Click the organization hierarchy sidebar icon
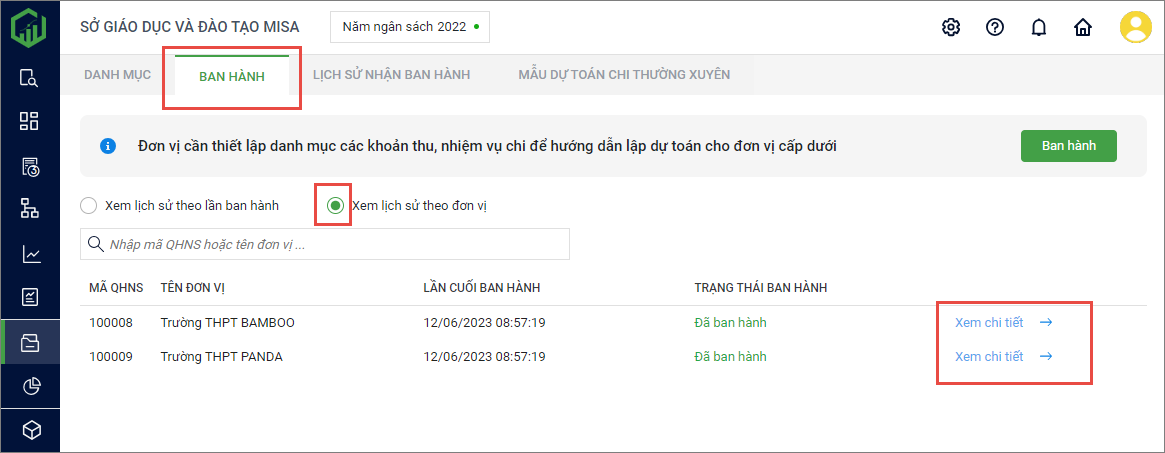The width and height of the screenshot is (1165, 453). [x=30, y=208]
